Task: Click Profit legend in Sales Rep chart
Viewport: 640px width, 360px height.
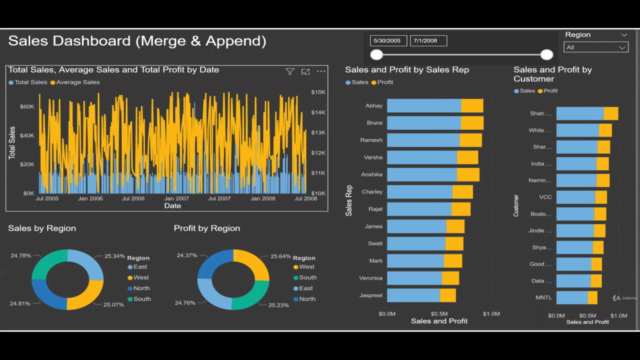Action: point(382,82)
